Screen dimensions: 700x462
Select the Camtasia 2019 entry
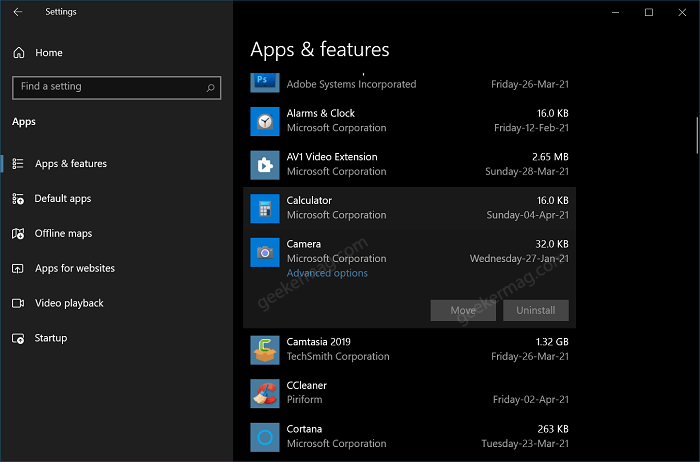click(x=409, y=350)
